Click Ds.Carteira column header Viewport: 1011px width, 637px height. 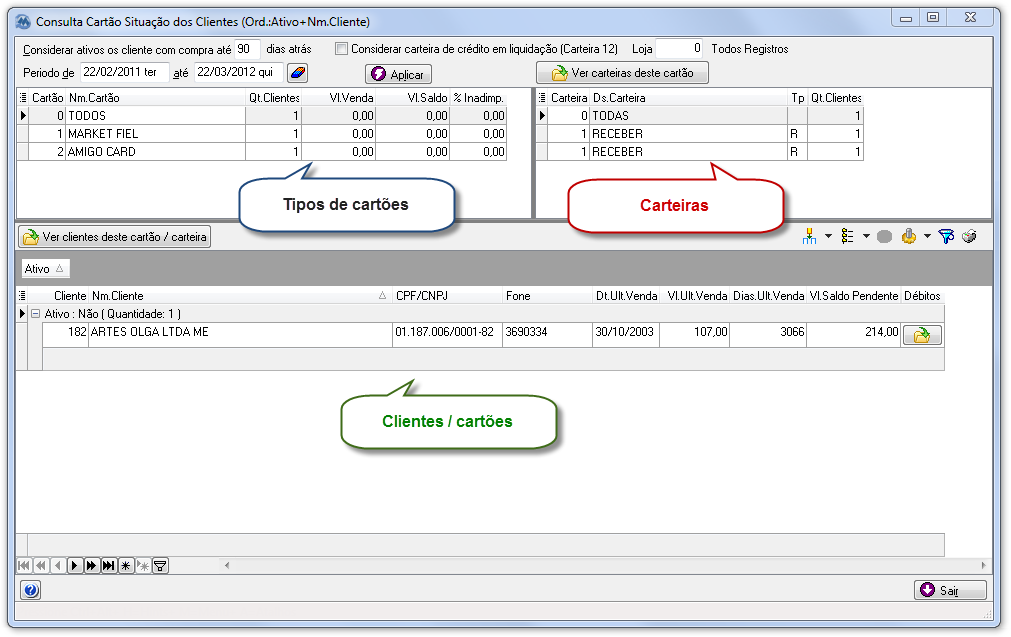point(689,98)
